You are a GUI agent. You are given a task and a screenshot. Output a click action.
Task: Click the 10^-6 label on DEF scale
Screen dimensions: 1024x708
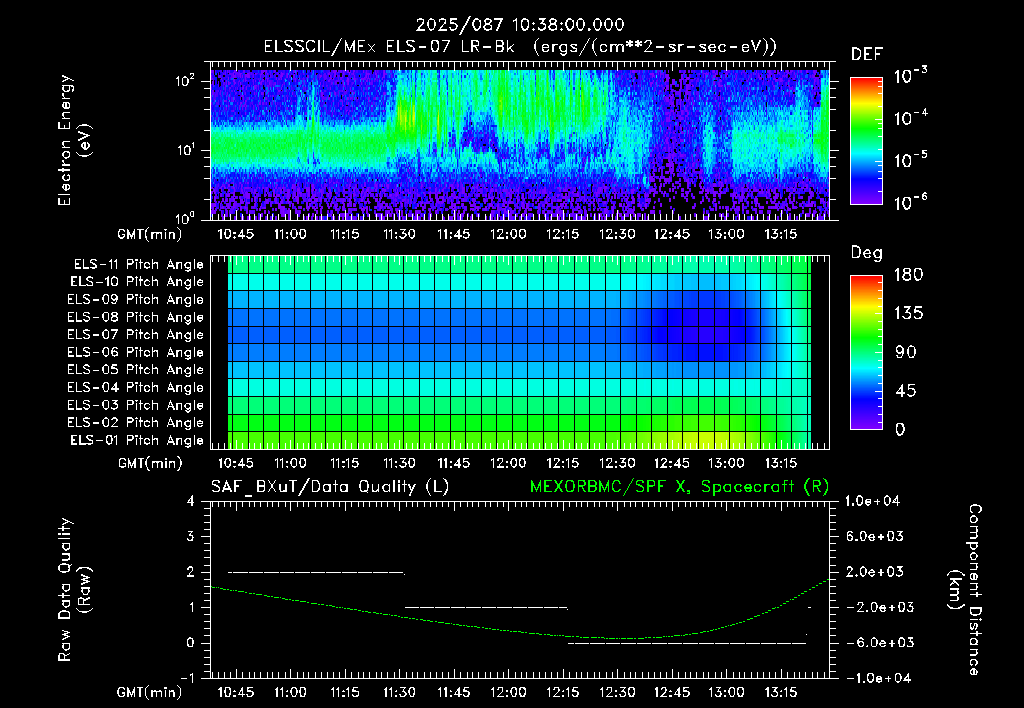click(x=910, y=202)
